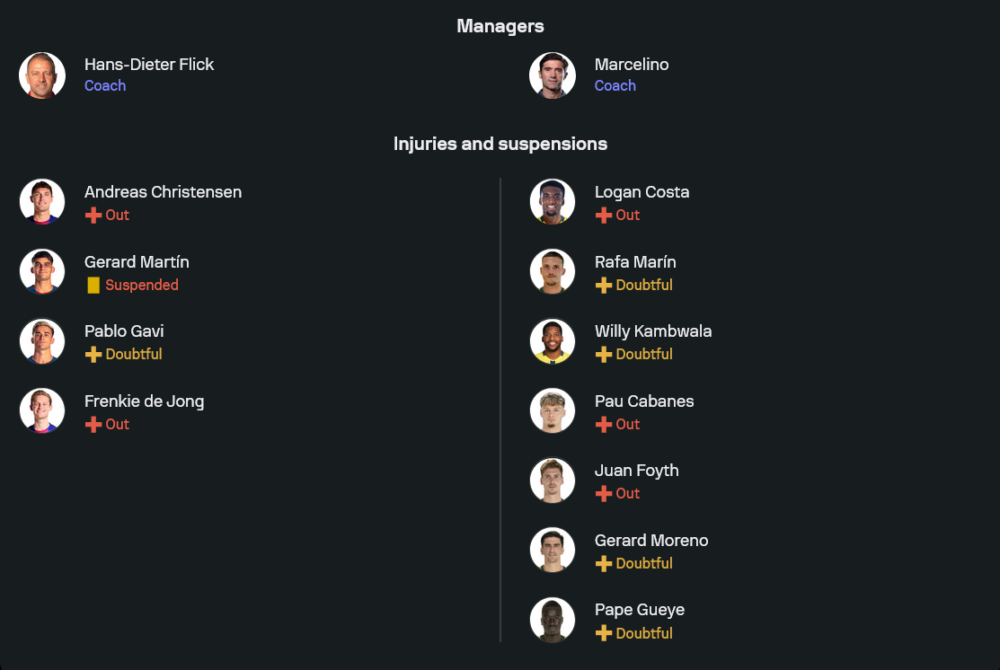Screen dimensions: 1000x670
Task: Open Andreas Christensen's player name link
Action: 163,192
